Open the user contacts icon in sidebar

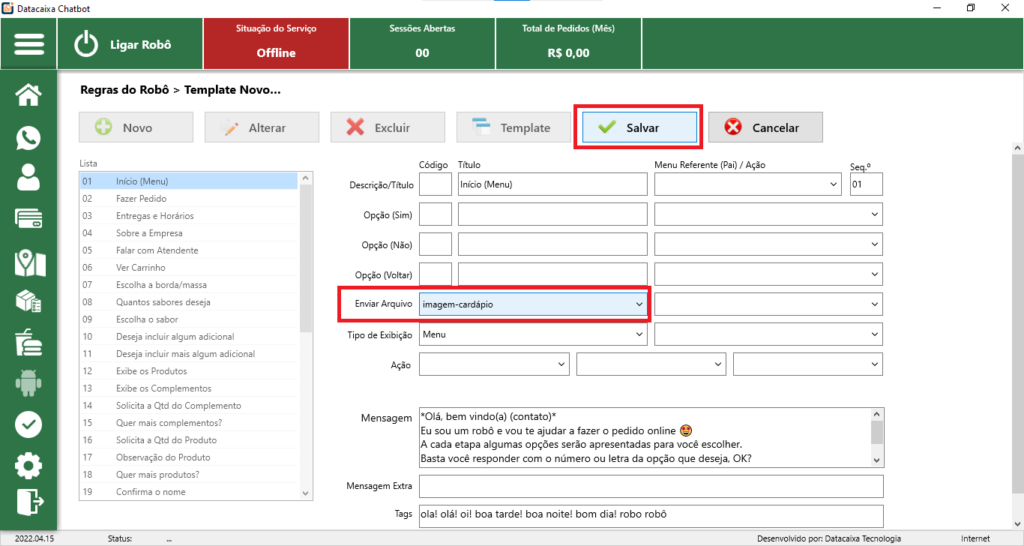pyautogui.click(x=29, y=178)
